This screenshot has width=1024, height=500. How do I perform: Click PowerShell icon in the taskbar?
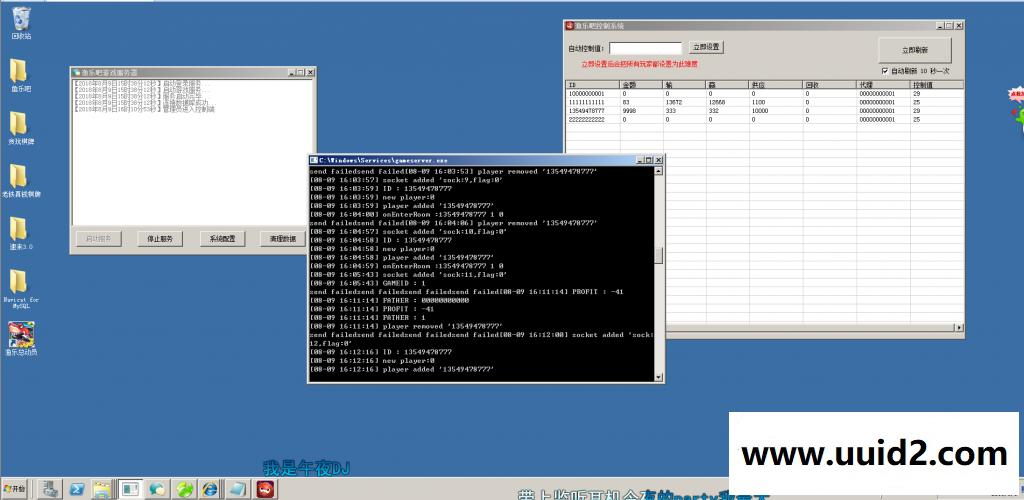[76, 489]
